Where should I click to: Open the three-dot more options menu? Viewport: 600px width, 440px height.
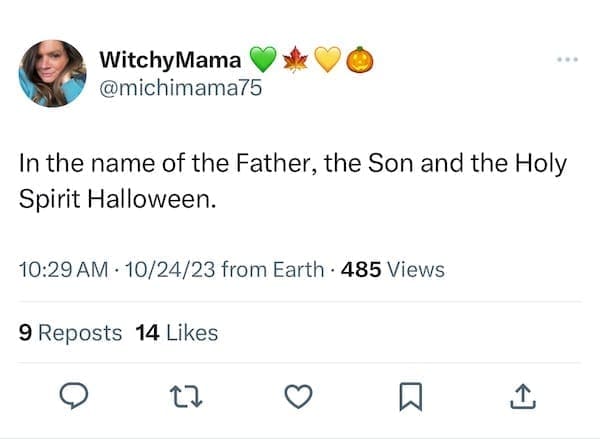[x=567, y=60]
